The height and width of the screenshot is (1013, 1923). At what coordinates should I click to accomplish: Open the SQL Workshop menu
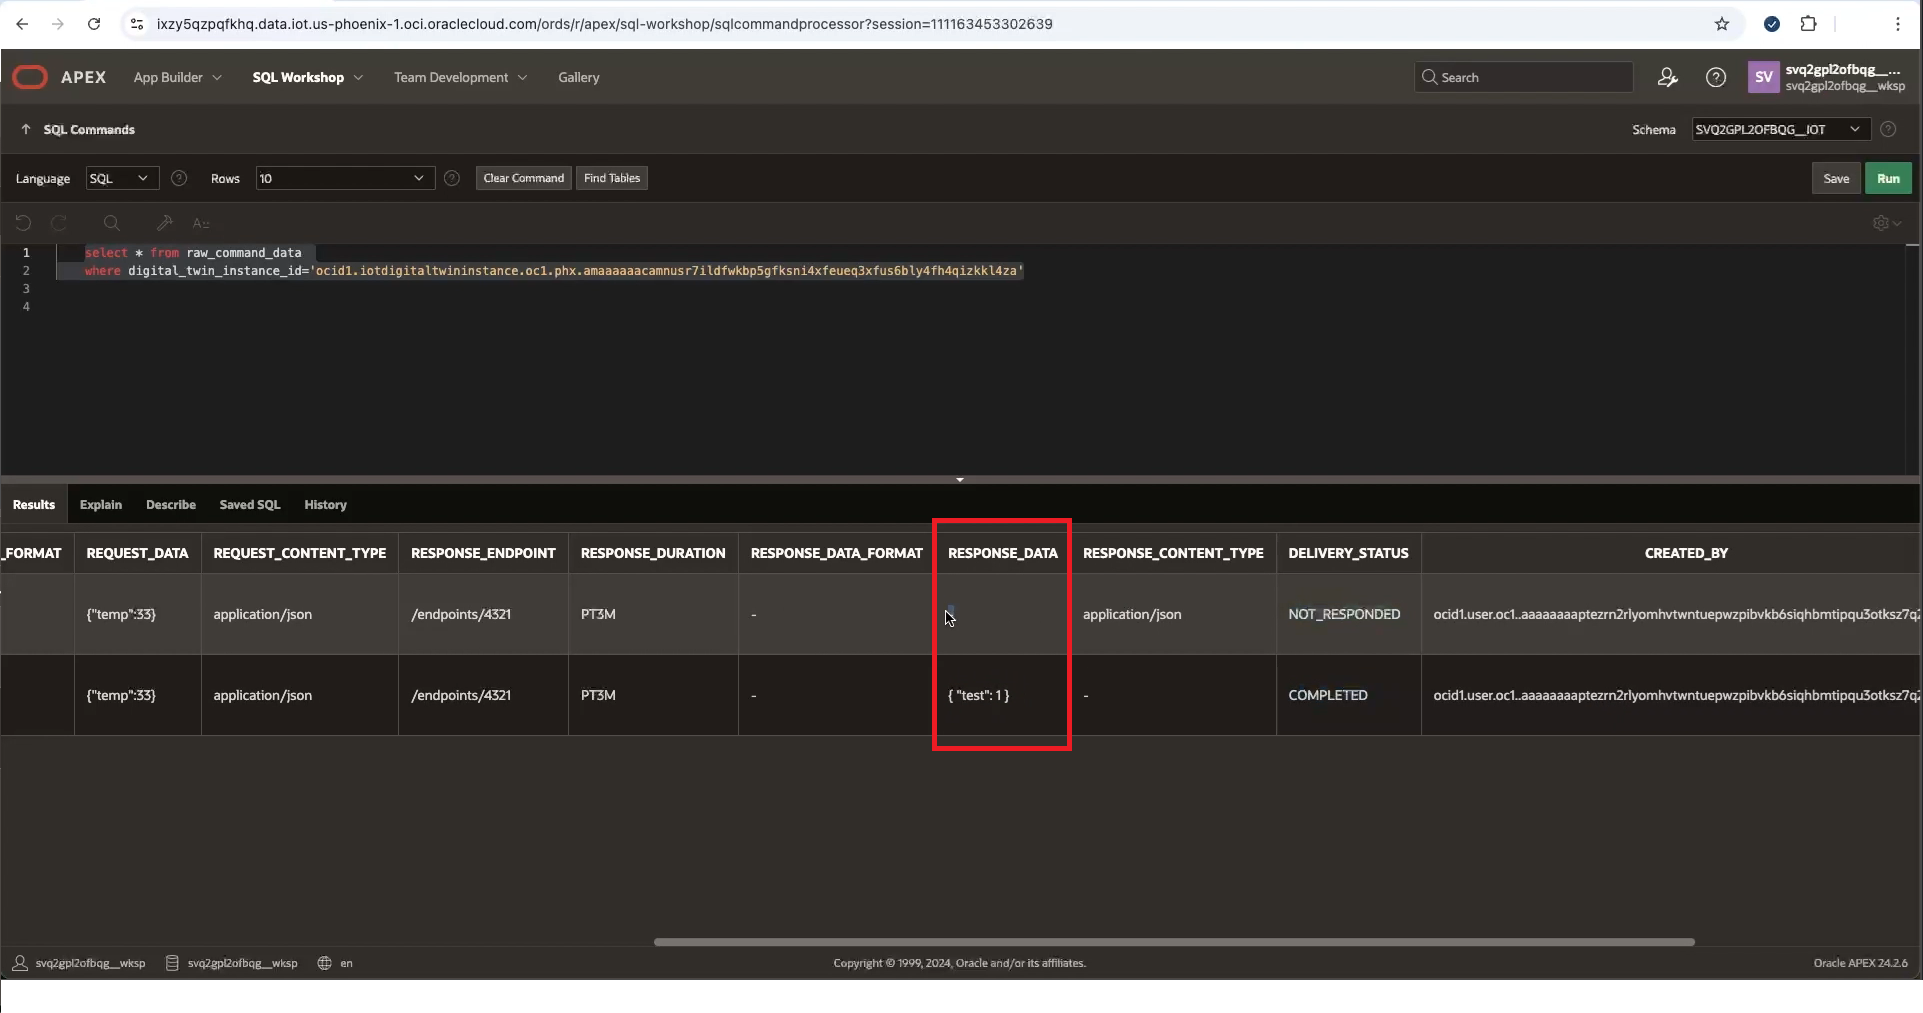click(306, 77)
